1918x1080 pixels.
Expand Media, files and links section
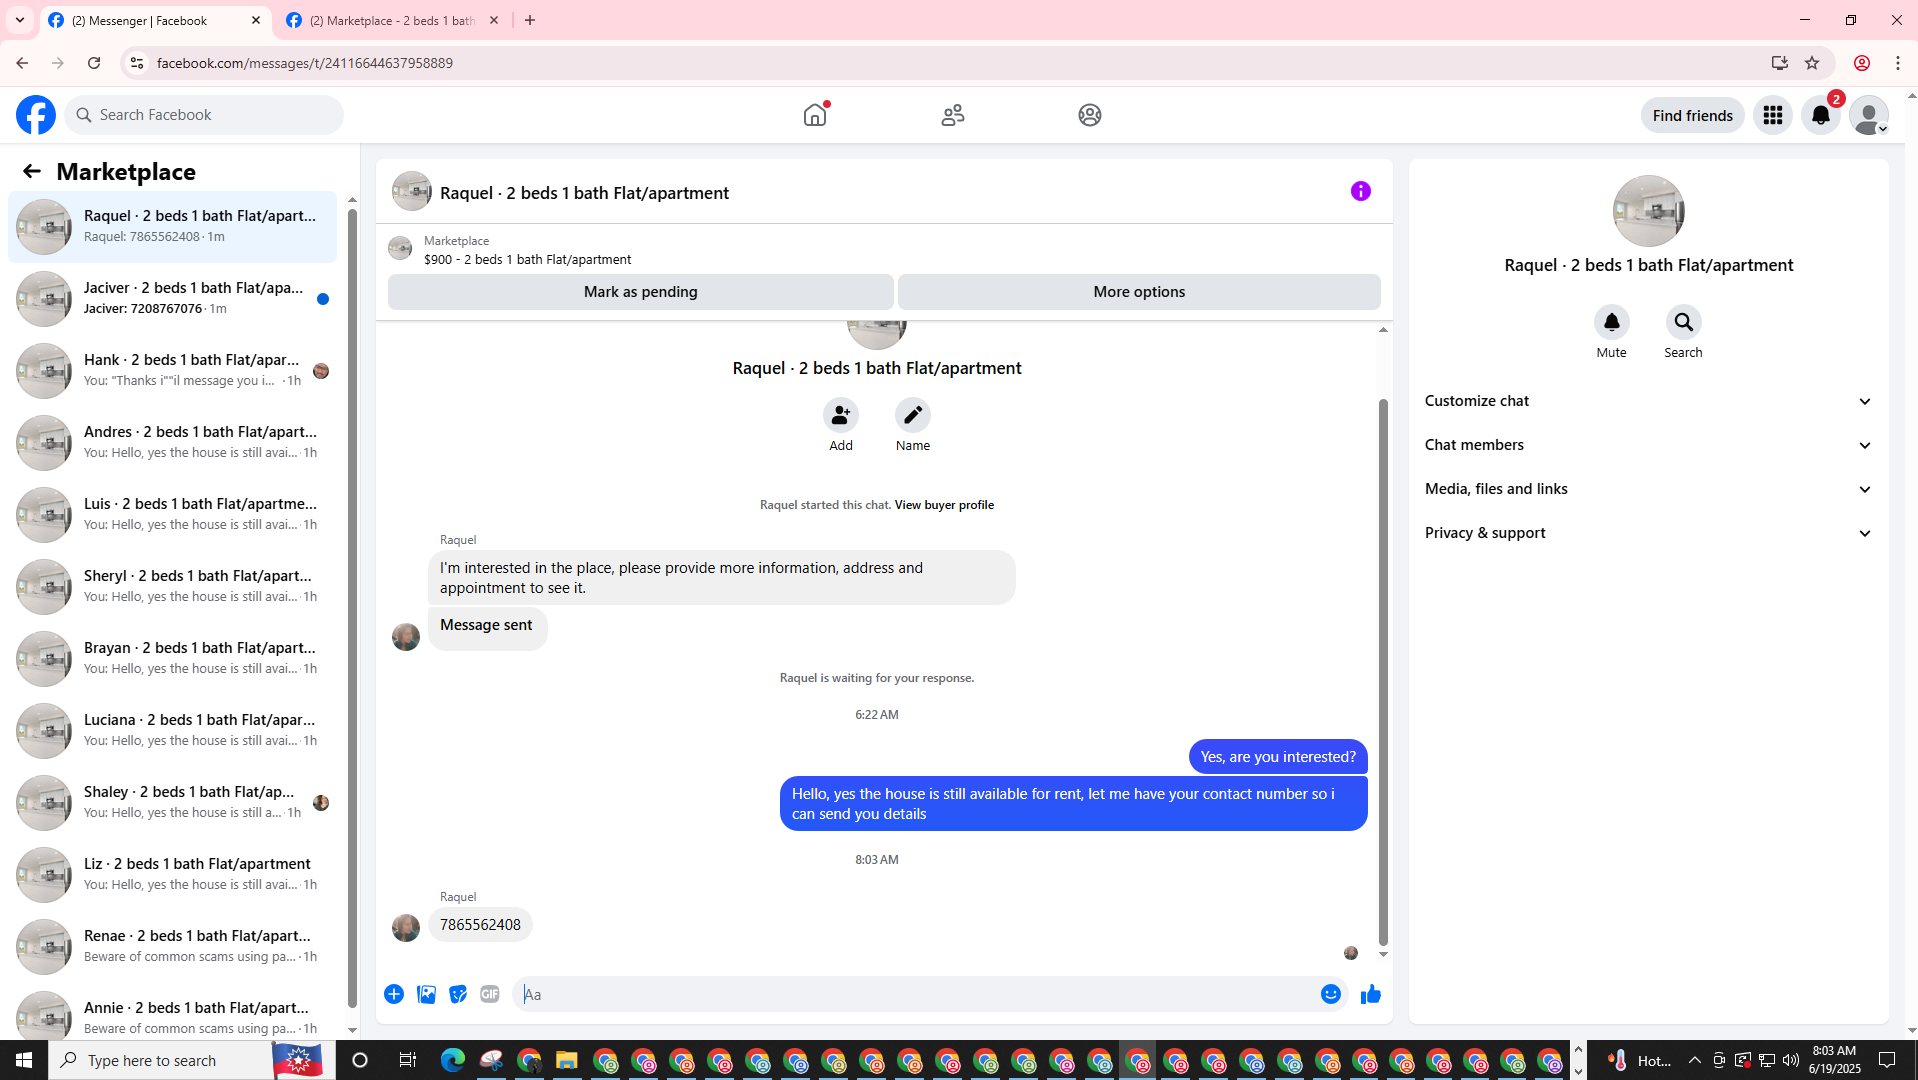pos(1648,489)
